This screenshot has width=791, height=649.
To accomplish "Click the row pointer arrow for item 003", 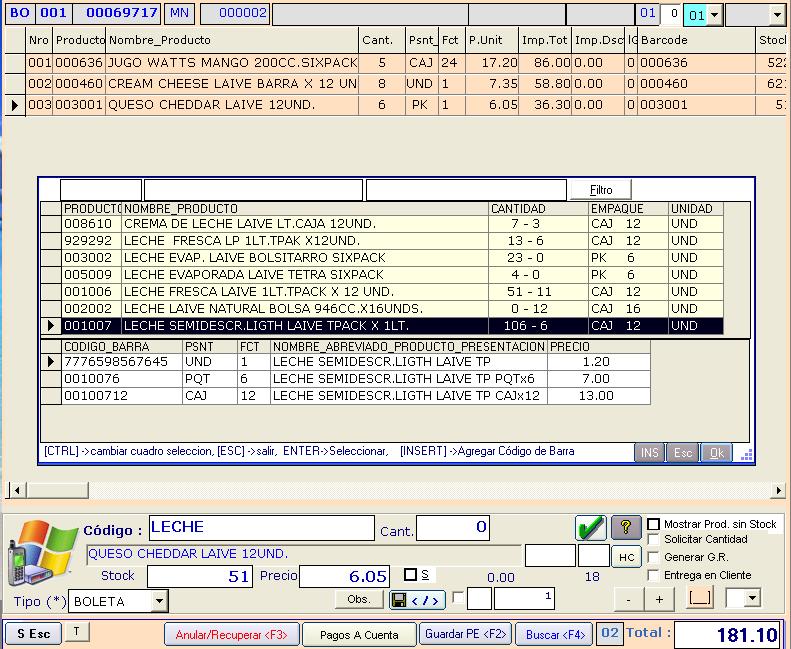I will [15, 105].
